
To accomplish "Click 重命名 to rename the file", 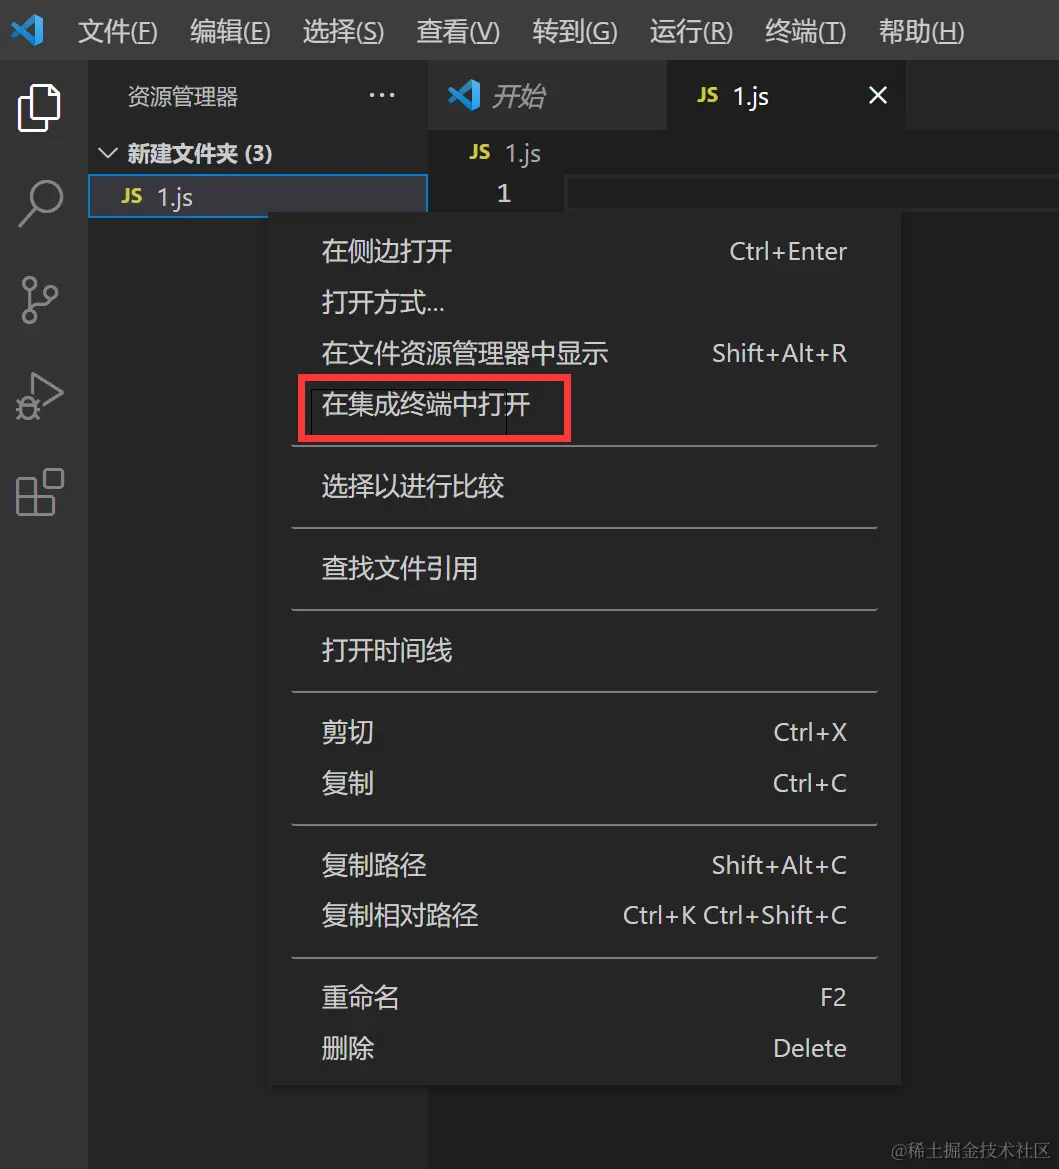I will [x=360, y=997].
